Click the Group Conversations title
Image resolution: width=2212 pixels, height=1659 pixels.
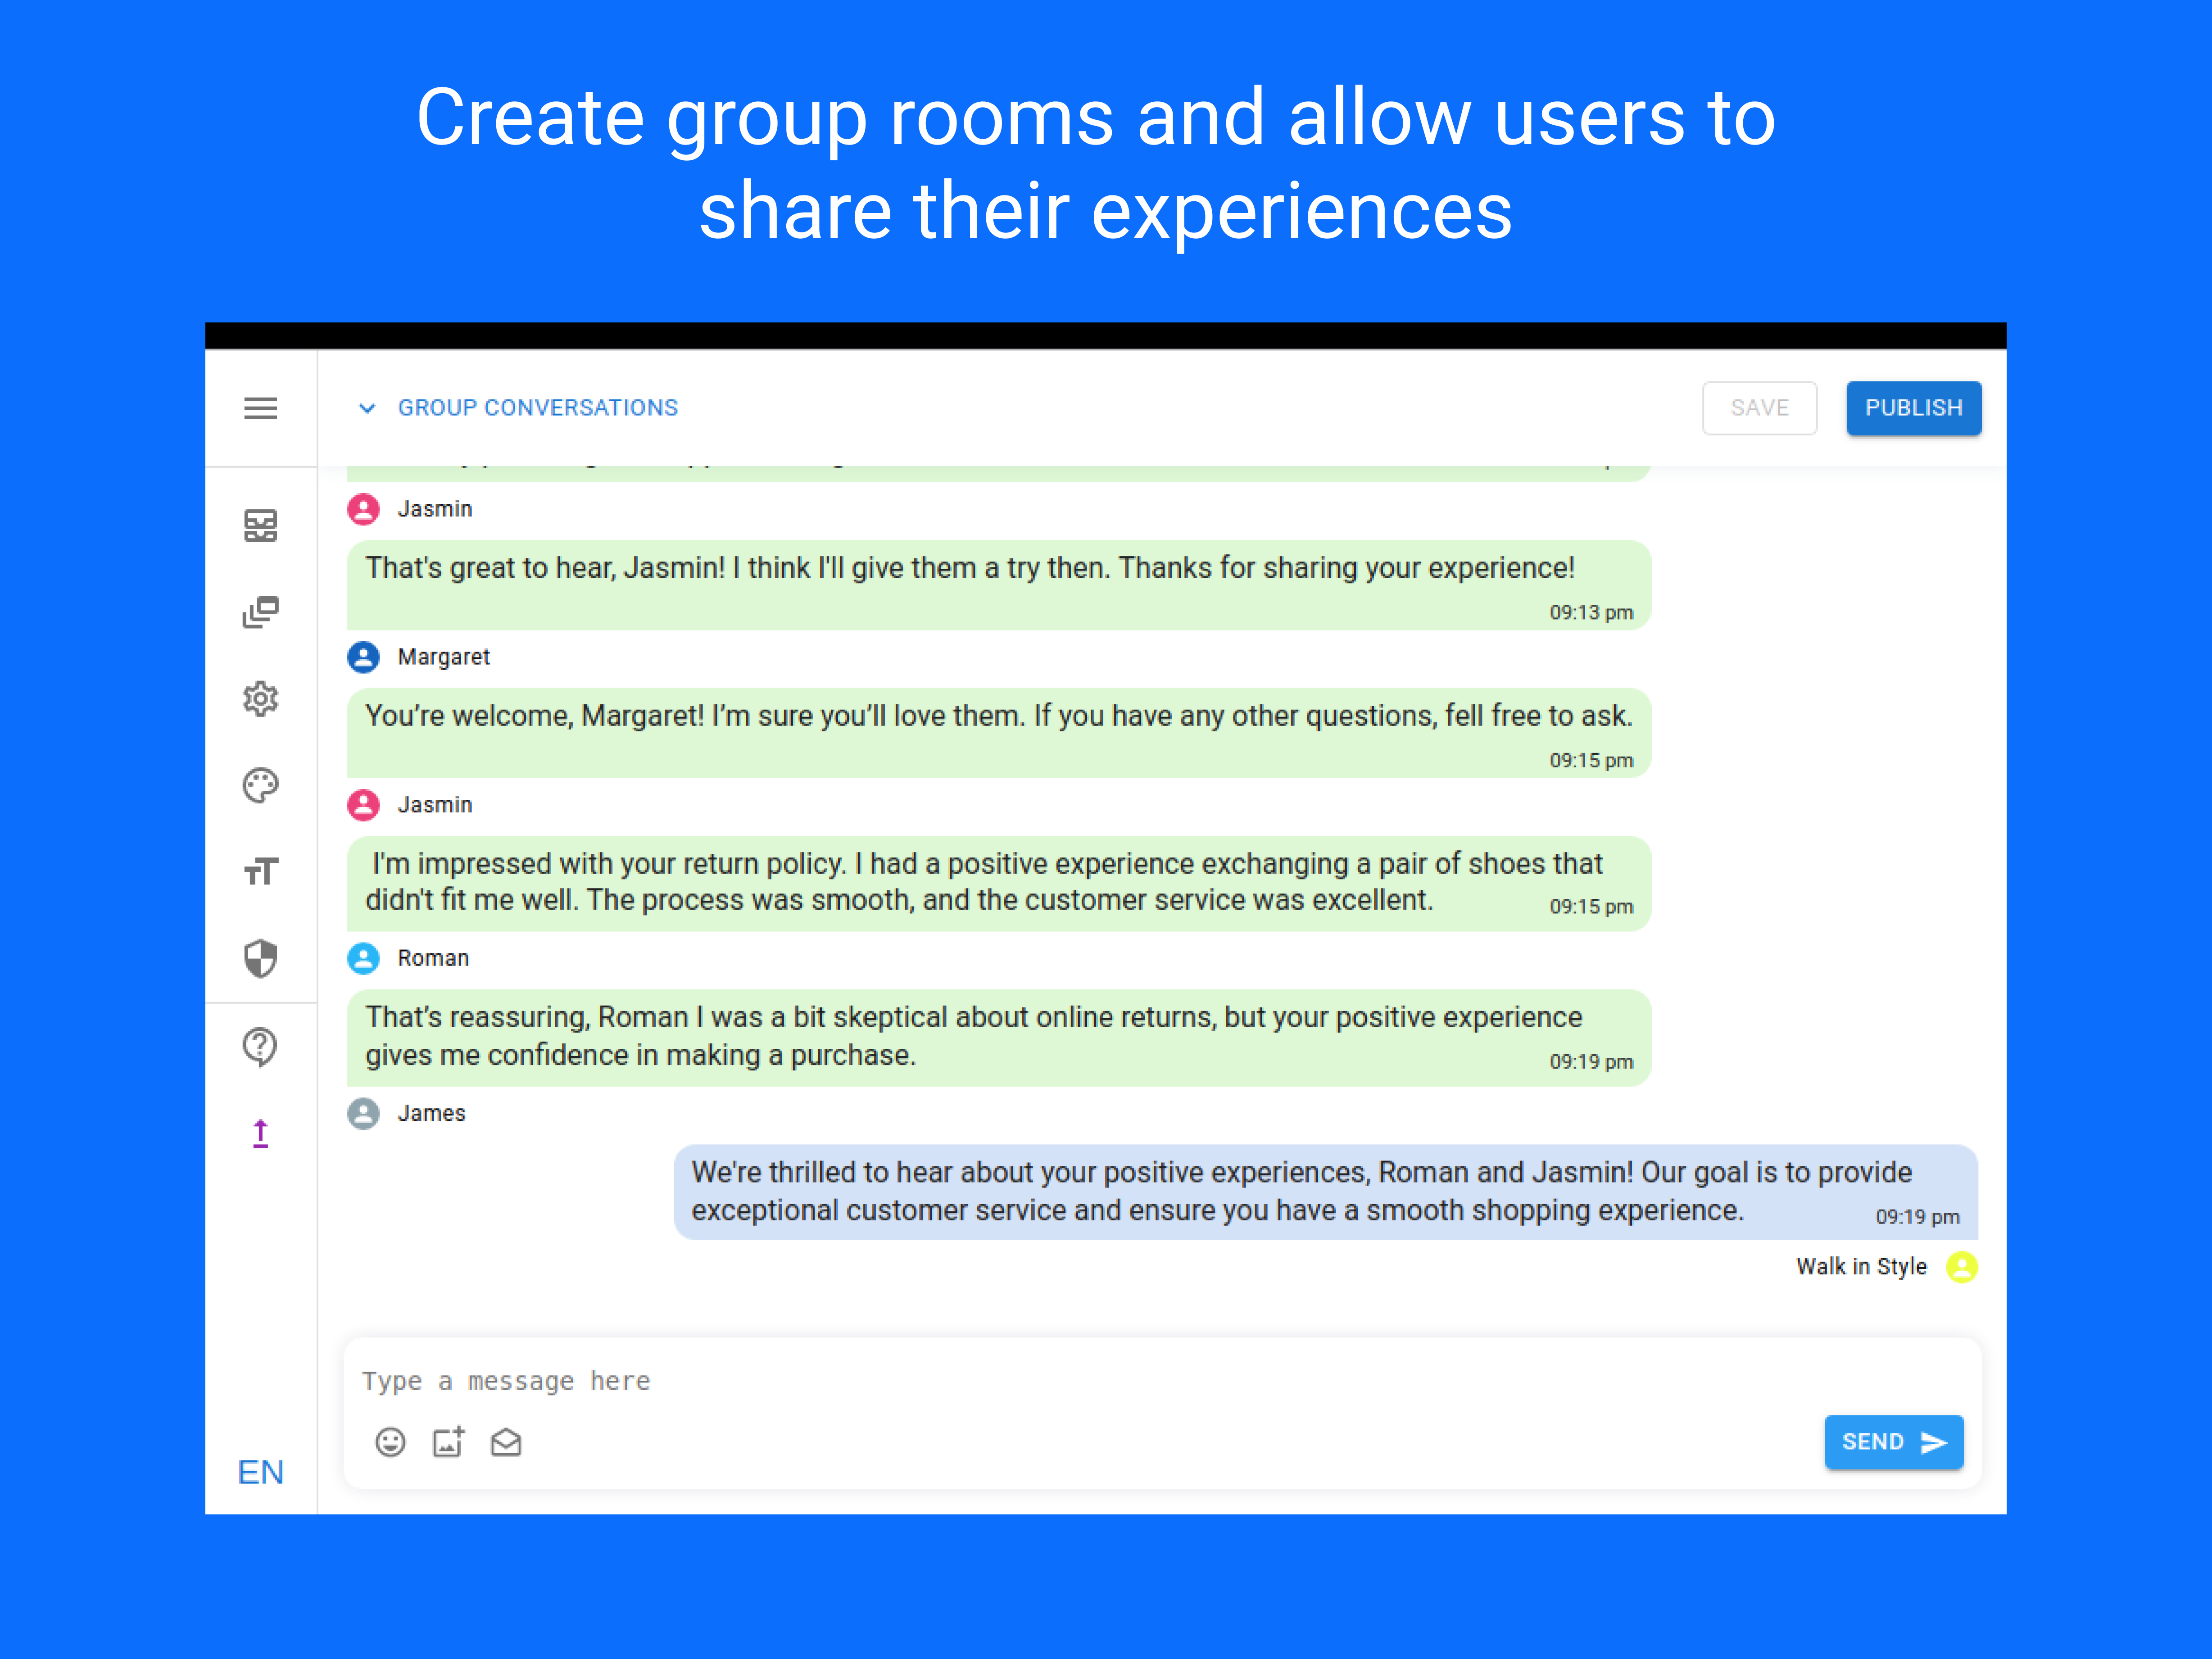point(538,408)
